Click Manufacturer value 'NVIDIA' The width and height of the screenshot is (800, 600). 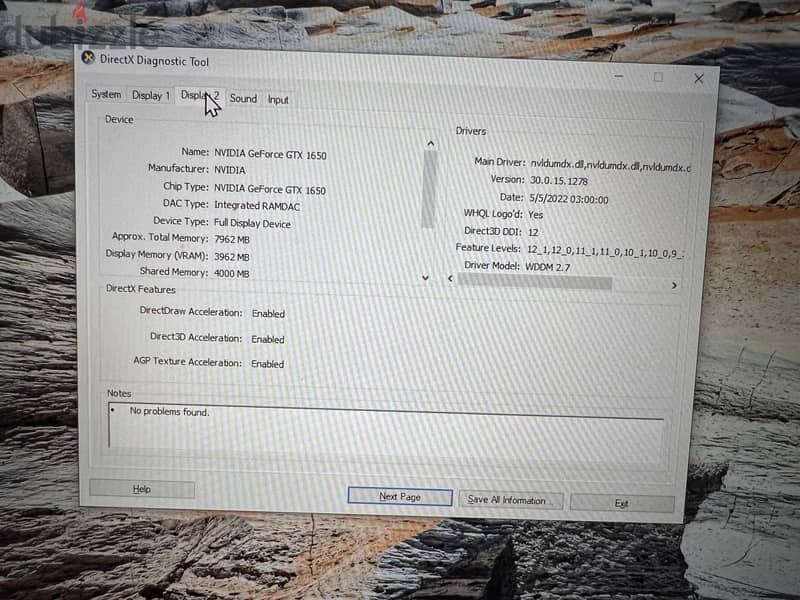[x=230, y=170]
